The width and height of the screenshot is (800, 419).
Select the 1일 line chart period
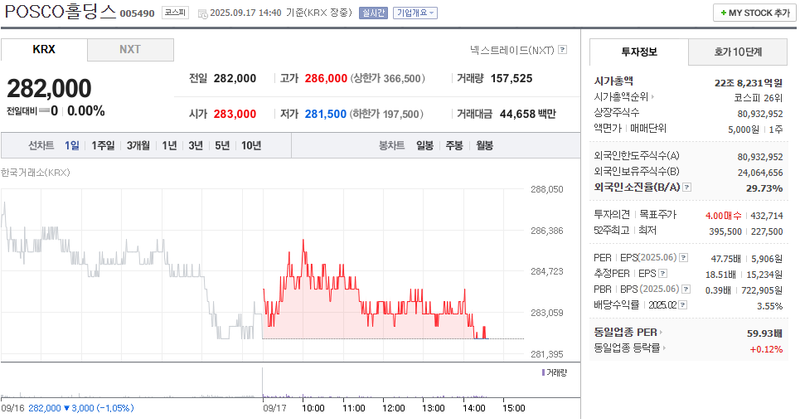tap(72, 145)
